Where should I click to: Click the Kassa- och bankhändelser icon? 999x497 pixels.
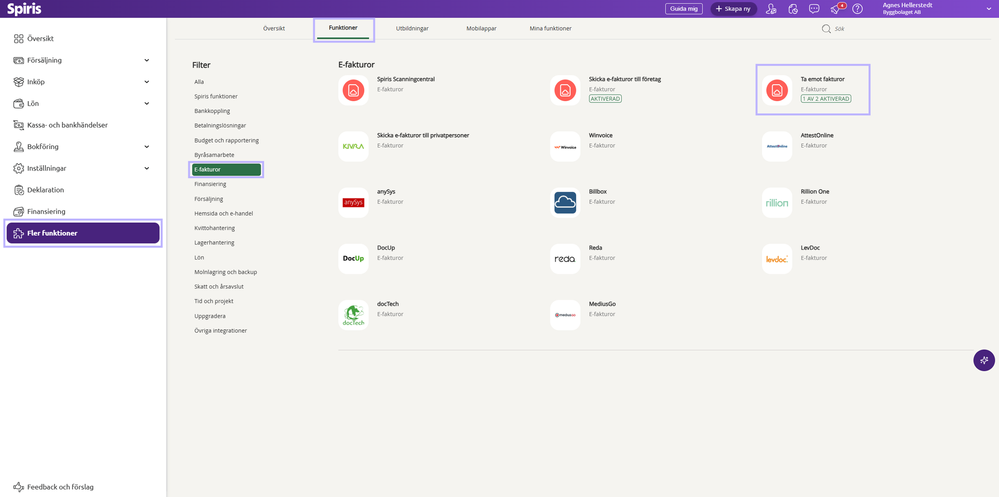pos(18,125)
